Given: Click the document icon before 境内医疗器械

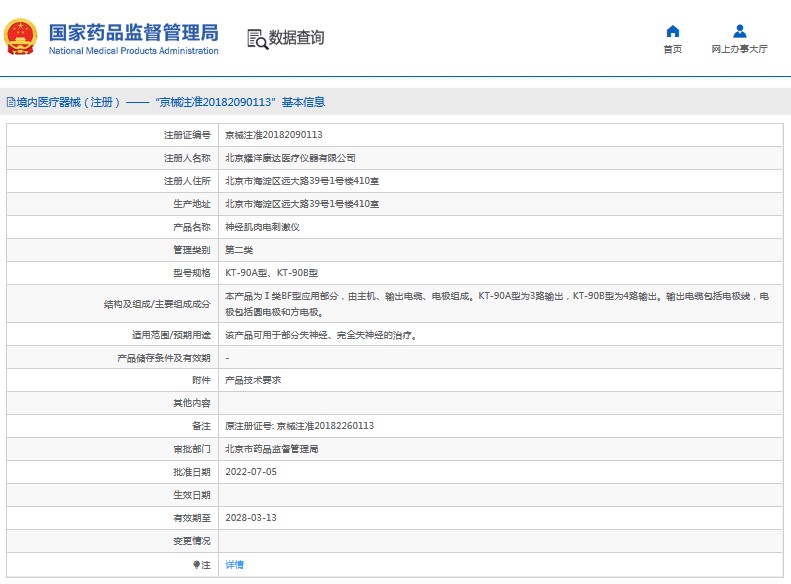Looking at the screenshot, I should coord(11,102).
